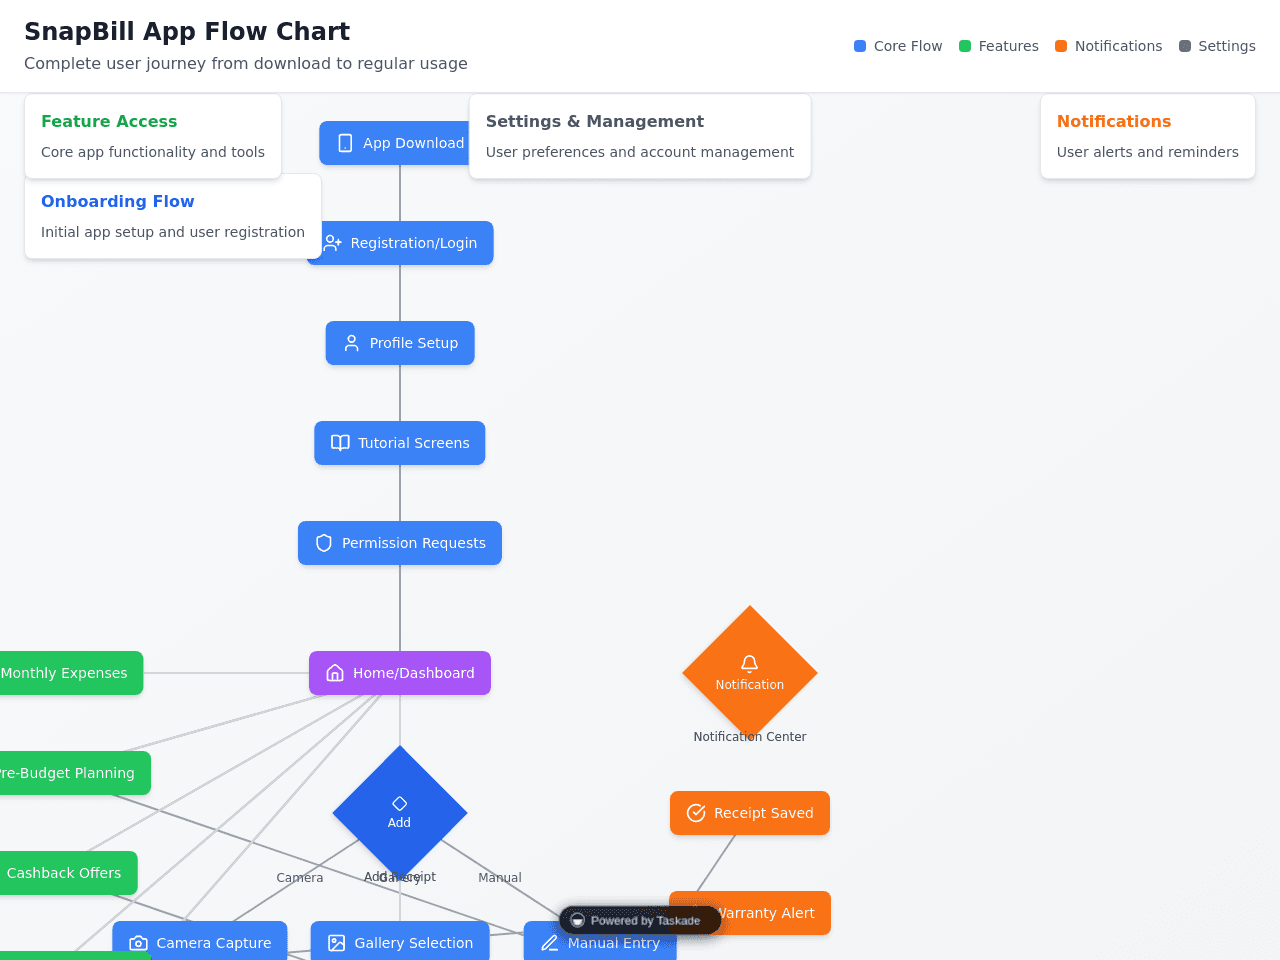Select the Permission Requests node label
The width and height of the screenshot is (1280, 960).
[414, 543]
